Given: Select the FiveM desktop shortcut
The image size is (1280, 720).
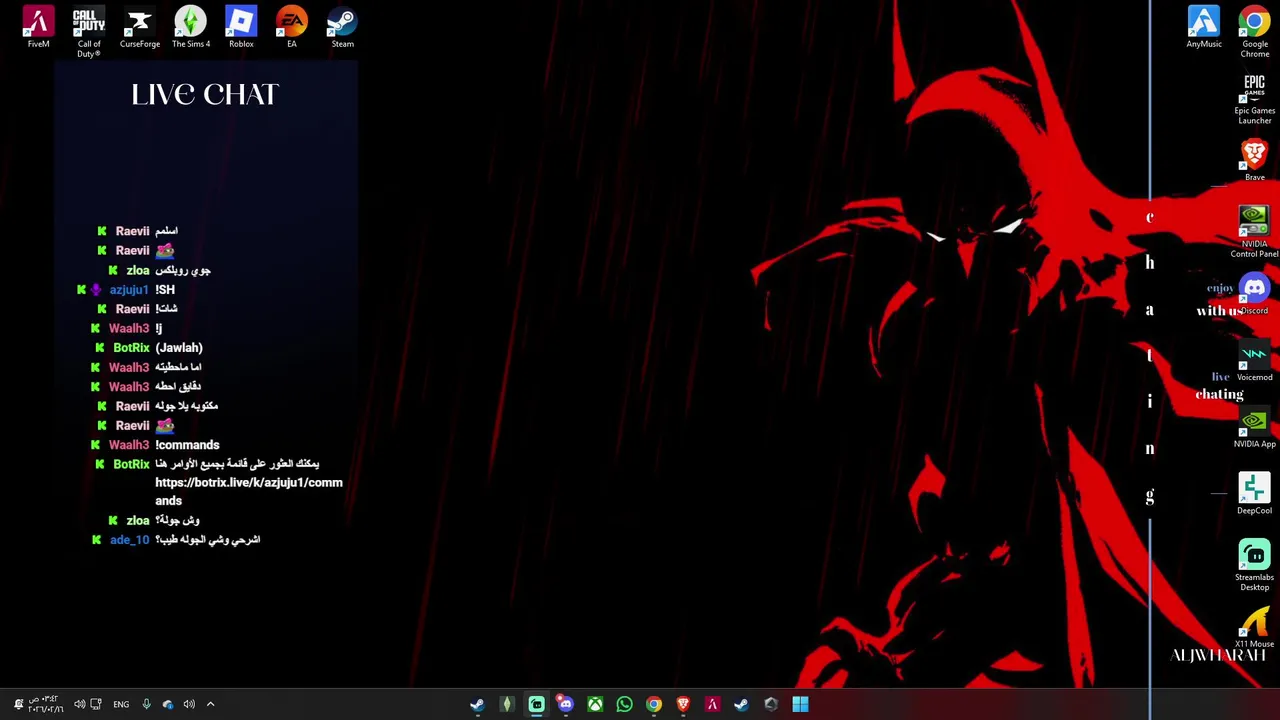Looking at the screenshot, I should click(x=38, y=28).
